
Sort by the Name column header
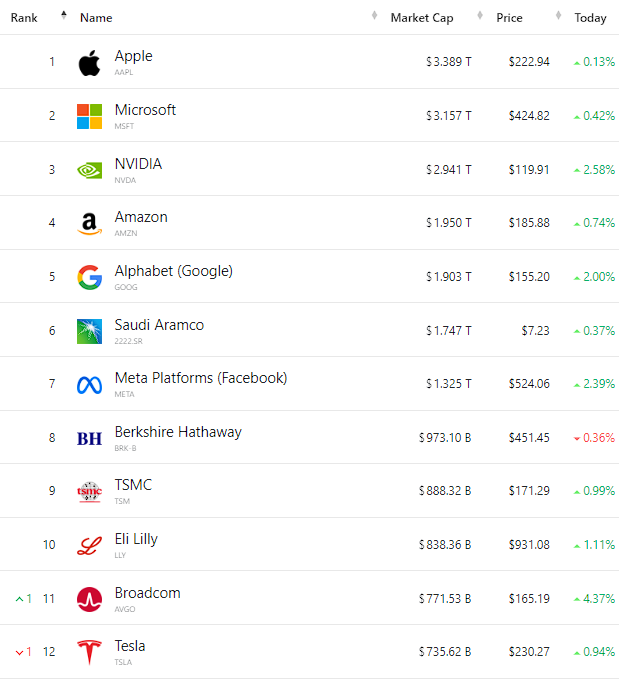coord(96,18)
